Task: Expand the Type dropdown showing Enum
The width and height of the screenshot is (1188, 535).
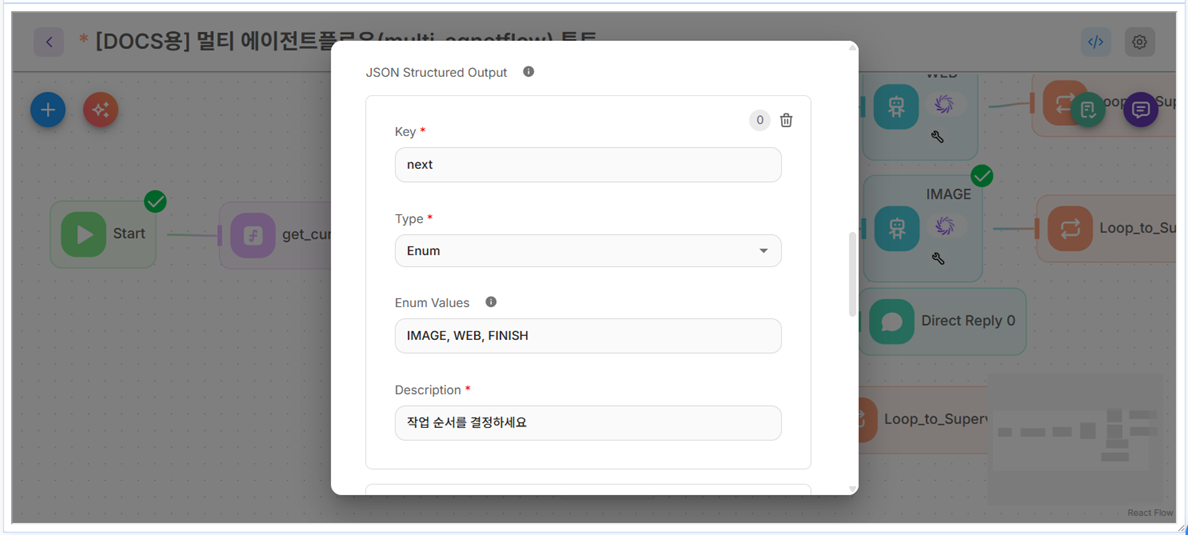Action: (x=588, y=251)
